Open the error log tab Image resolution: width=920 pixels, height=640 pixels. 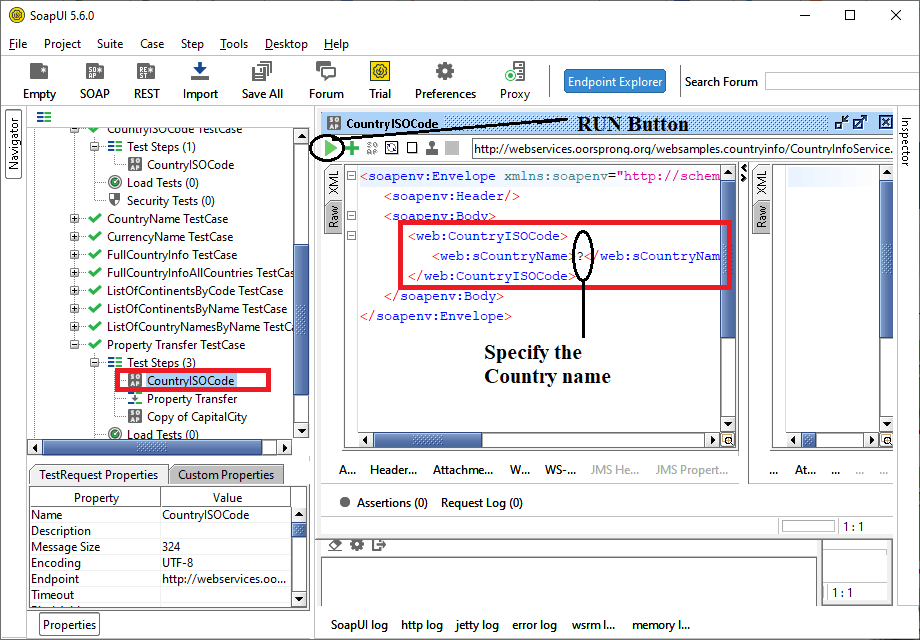[x=534, y=625]
